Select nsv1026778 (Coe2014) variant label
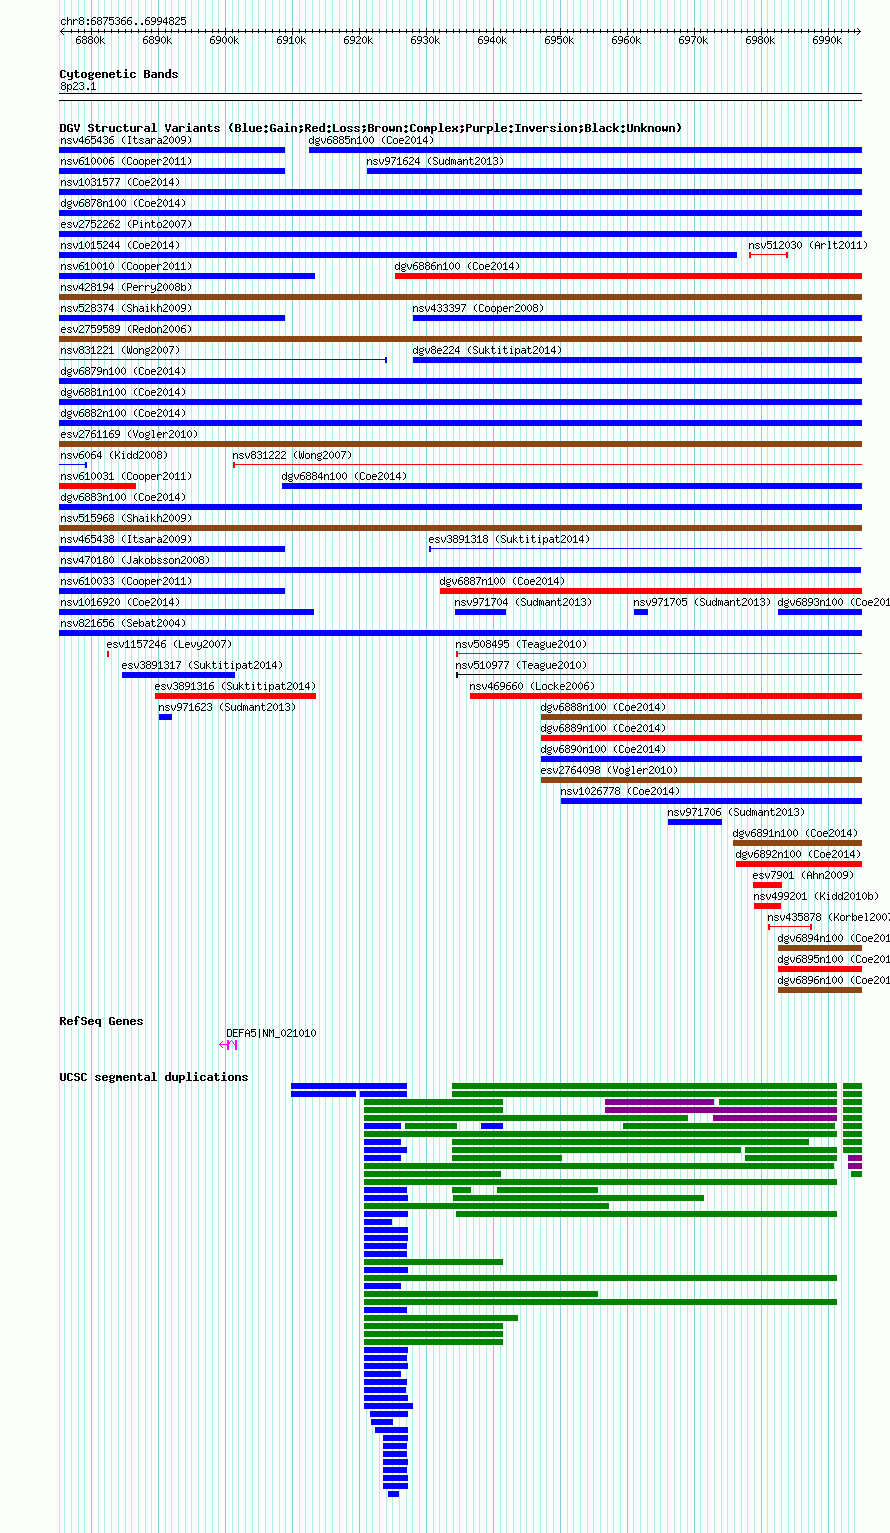The height and width of the screenshot is (1533, 890). coord(621,791)
